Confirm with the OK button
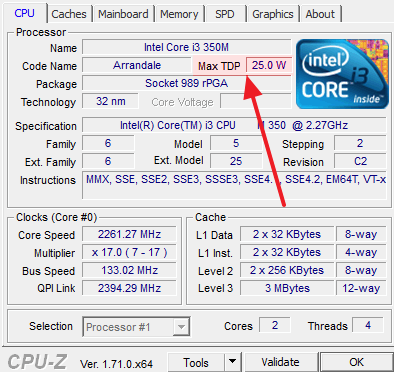 356,362
